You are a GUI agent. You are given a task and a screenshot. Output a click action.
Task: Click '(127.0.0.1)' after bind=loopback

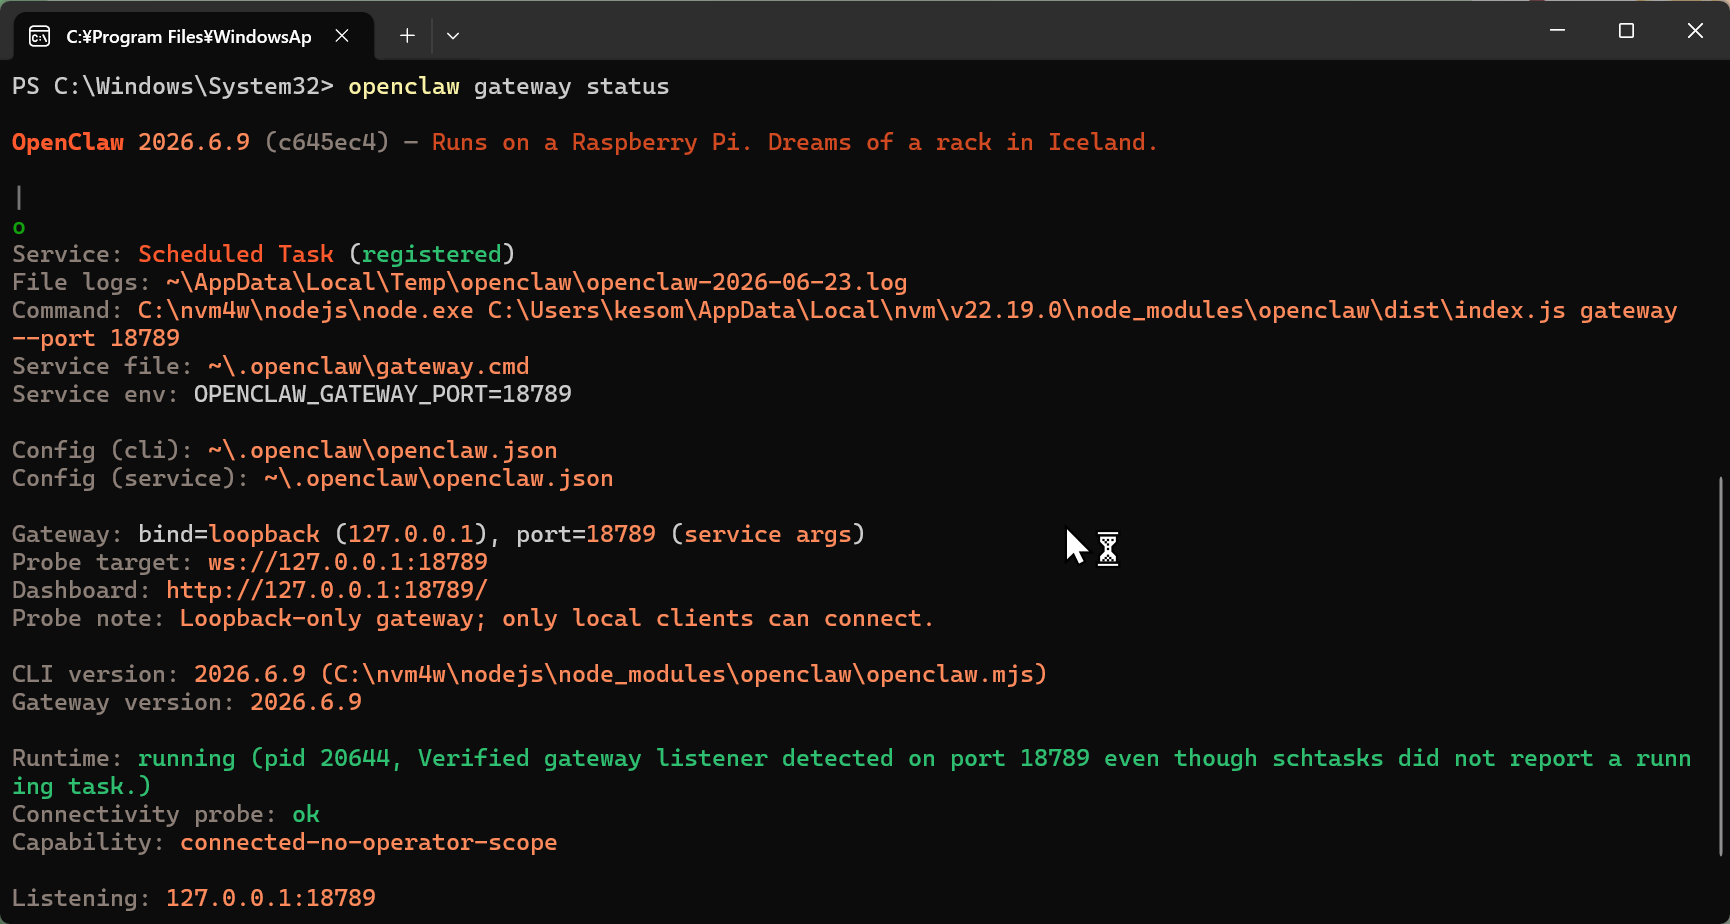point(411,535)
